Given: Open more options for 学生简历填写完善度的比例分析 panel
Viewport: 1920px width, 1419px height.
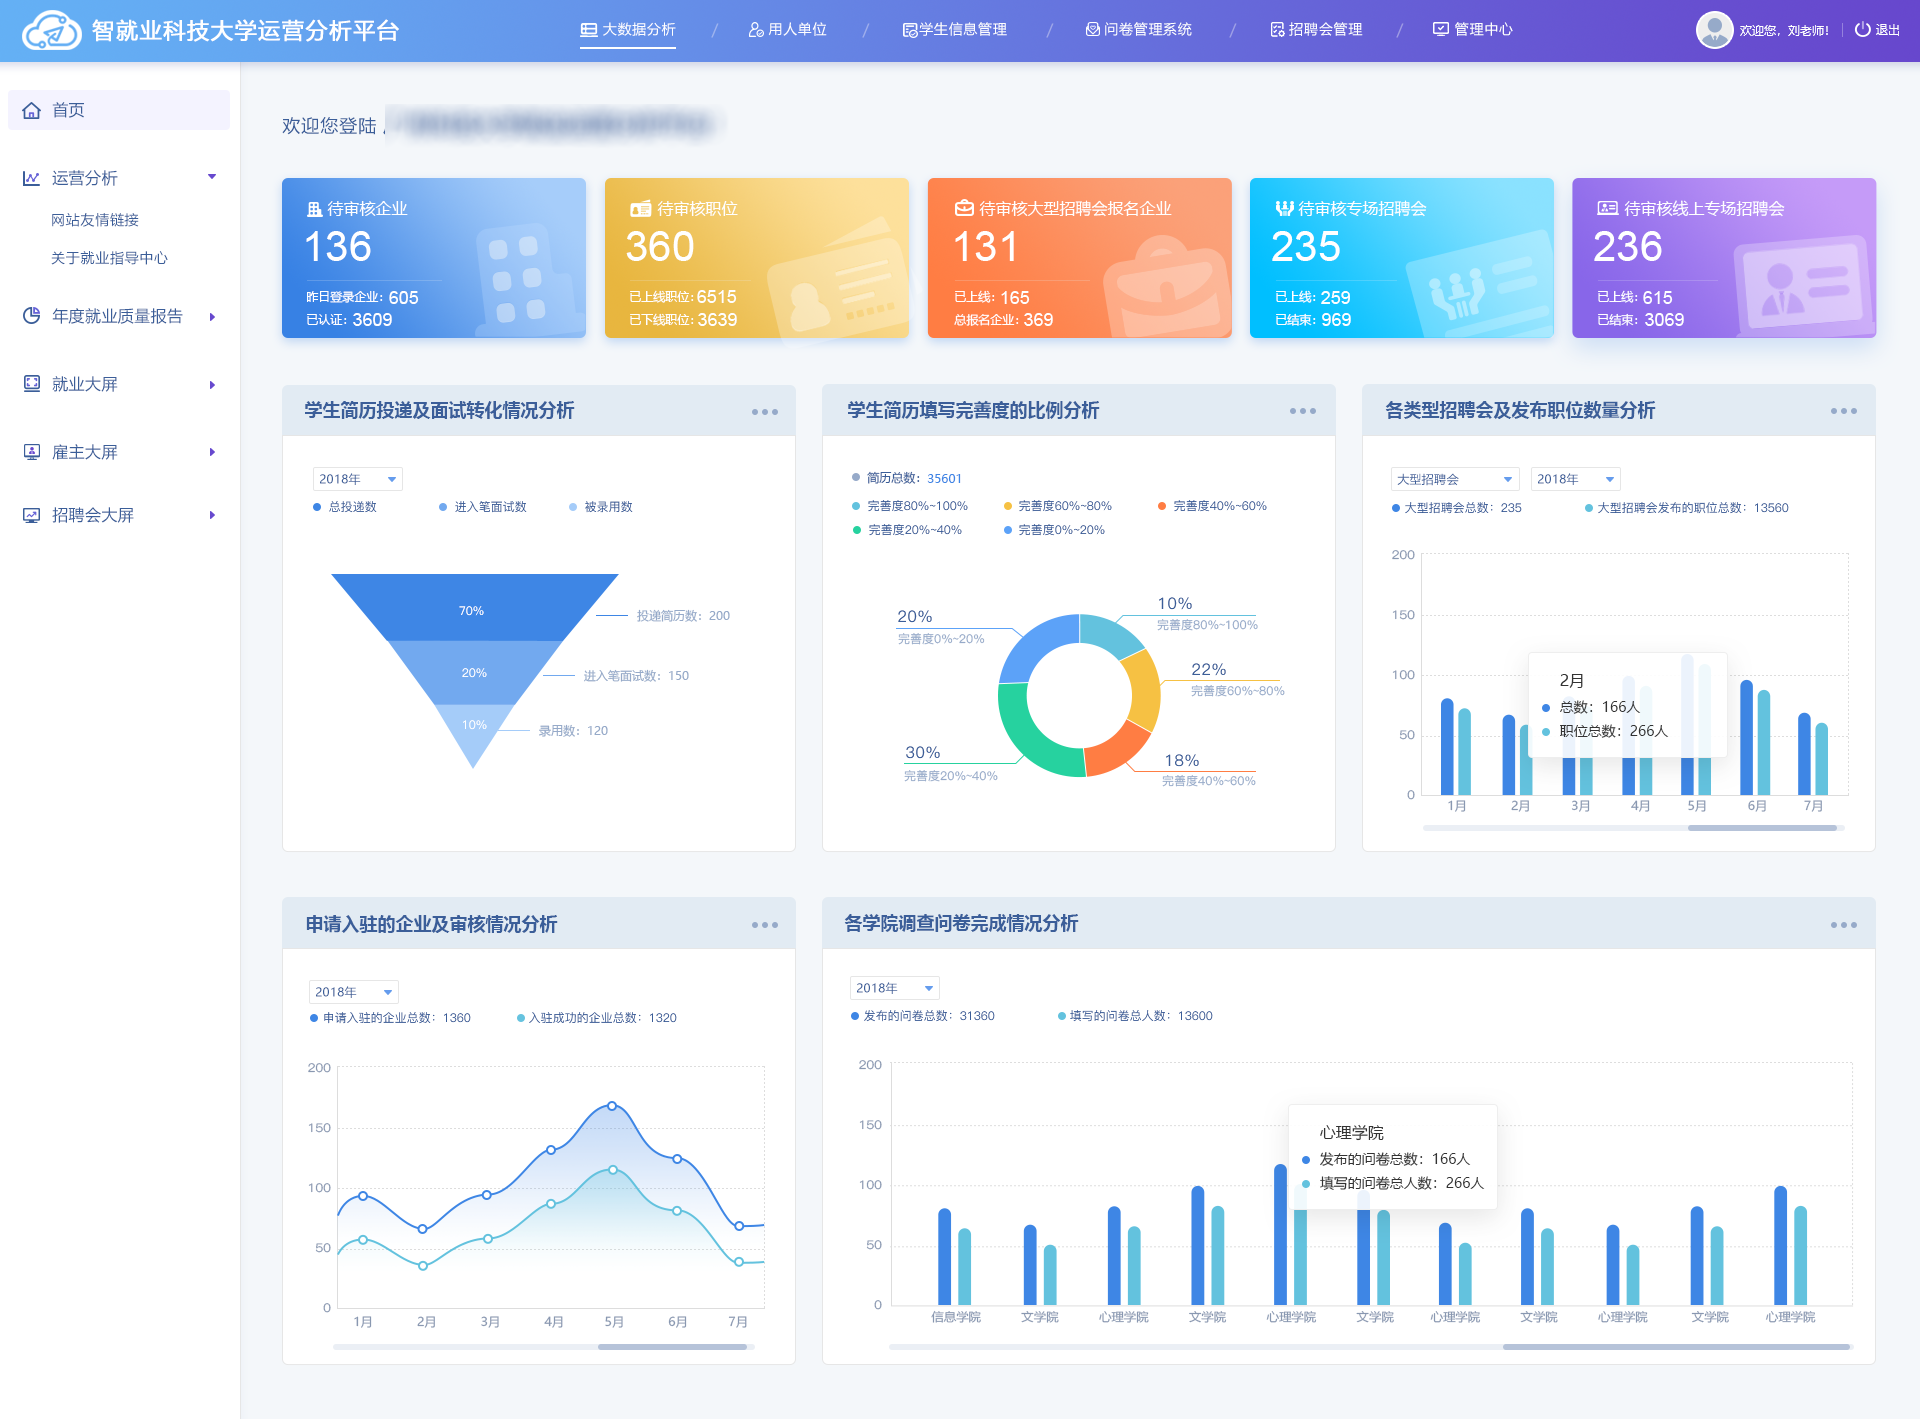Looking at the screenshot, I should 1302,411.
